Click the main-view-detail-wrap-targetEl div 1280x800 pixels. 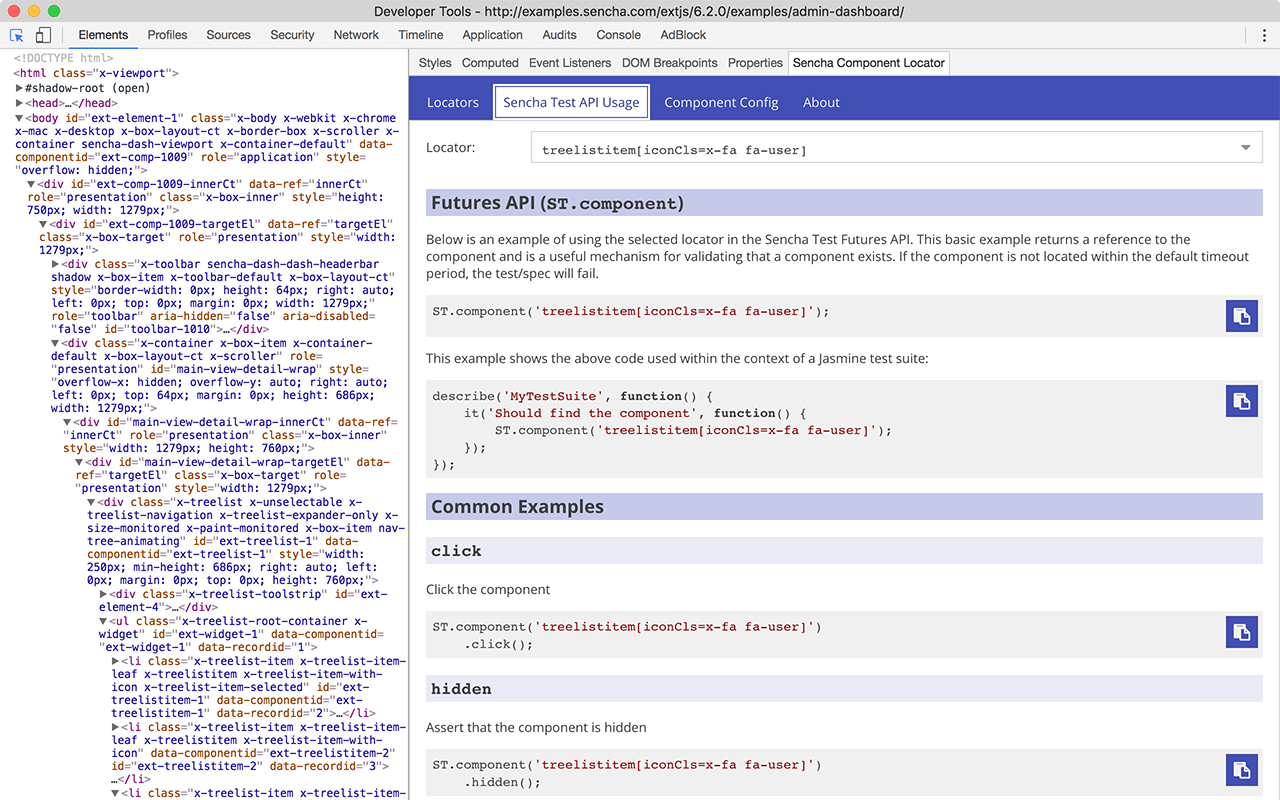click(232, 475)
